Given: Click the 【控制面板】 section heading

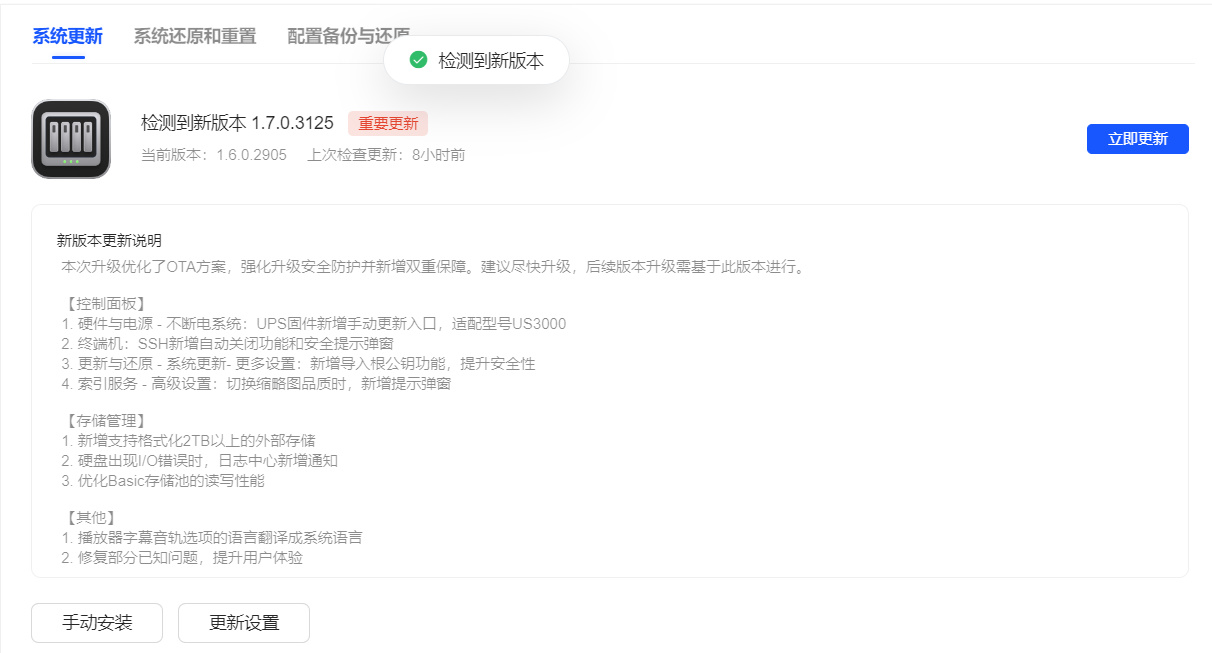Looking at the screenshot, I should coord(105,304).
